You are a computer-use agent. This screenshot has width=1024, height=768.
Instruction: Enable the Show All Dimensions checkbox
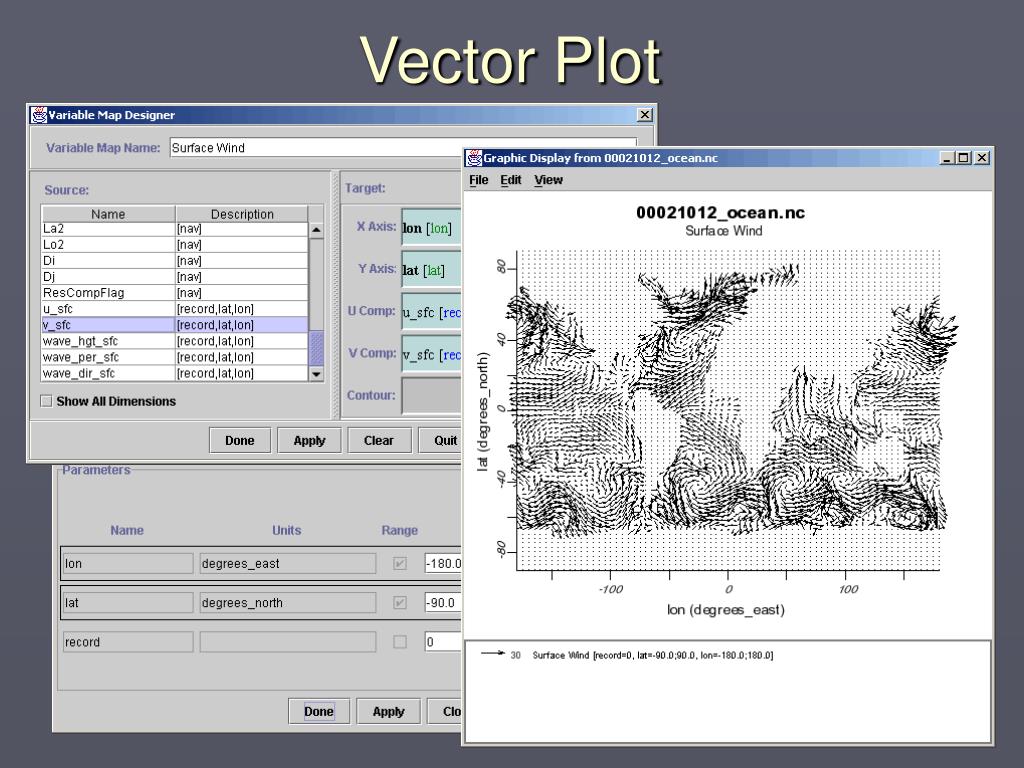pyautogui.click(x=46, y=401)
